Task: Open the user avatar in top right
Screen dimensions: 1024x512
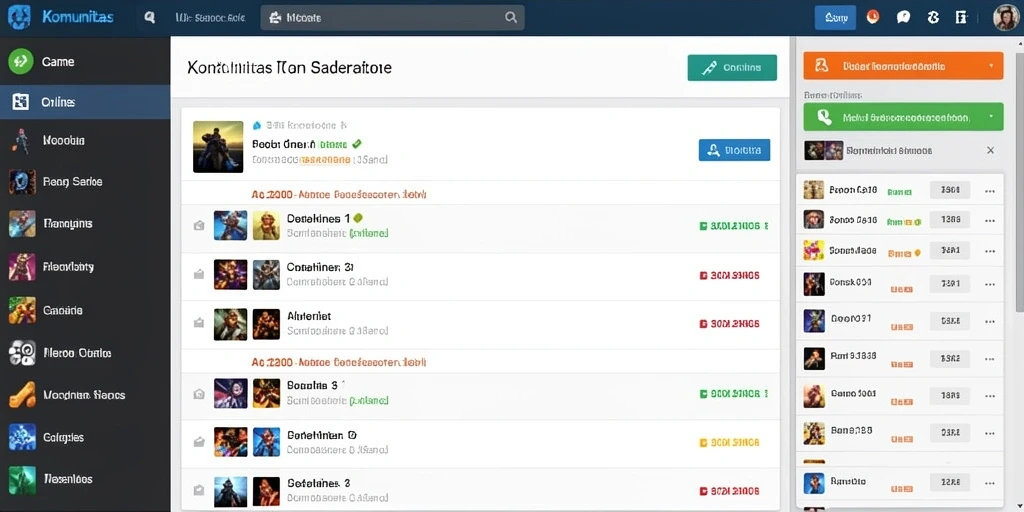Action: [1006, 18]
